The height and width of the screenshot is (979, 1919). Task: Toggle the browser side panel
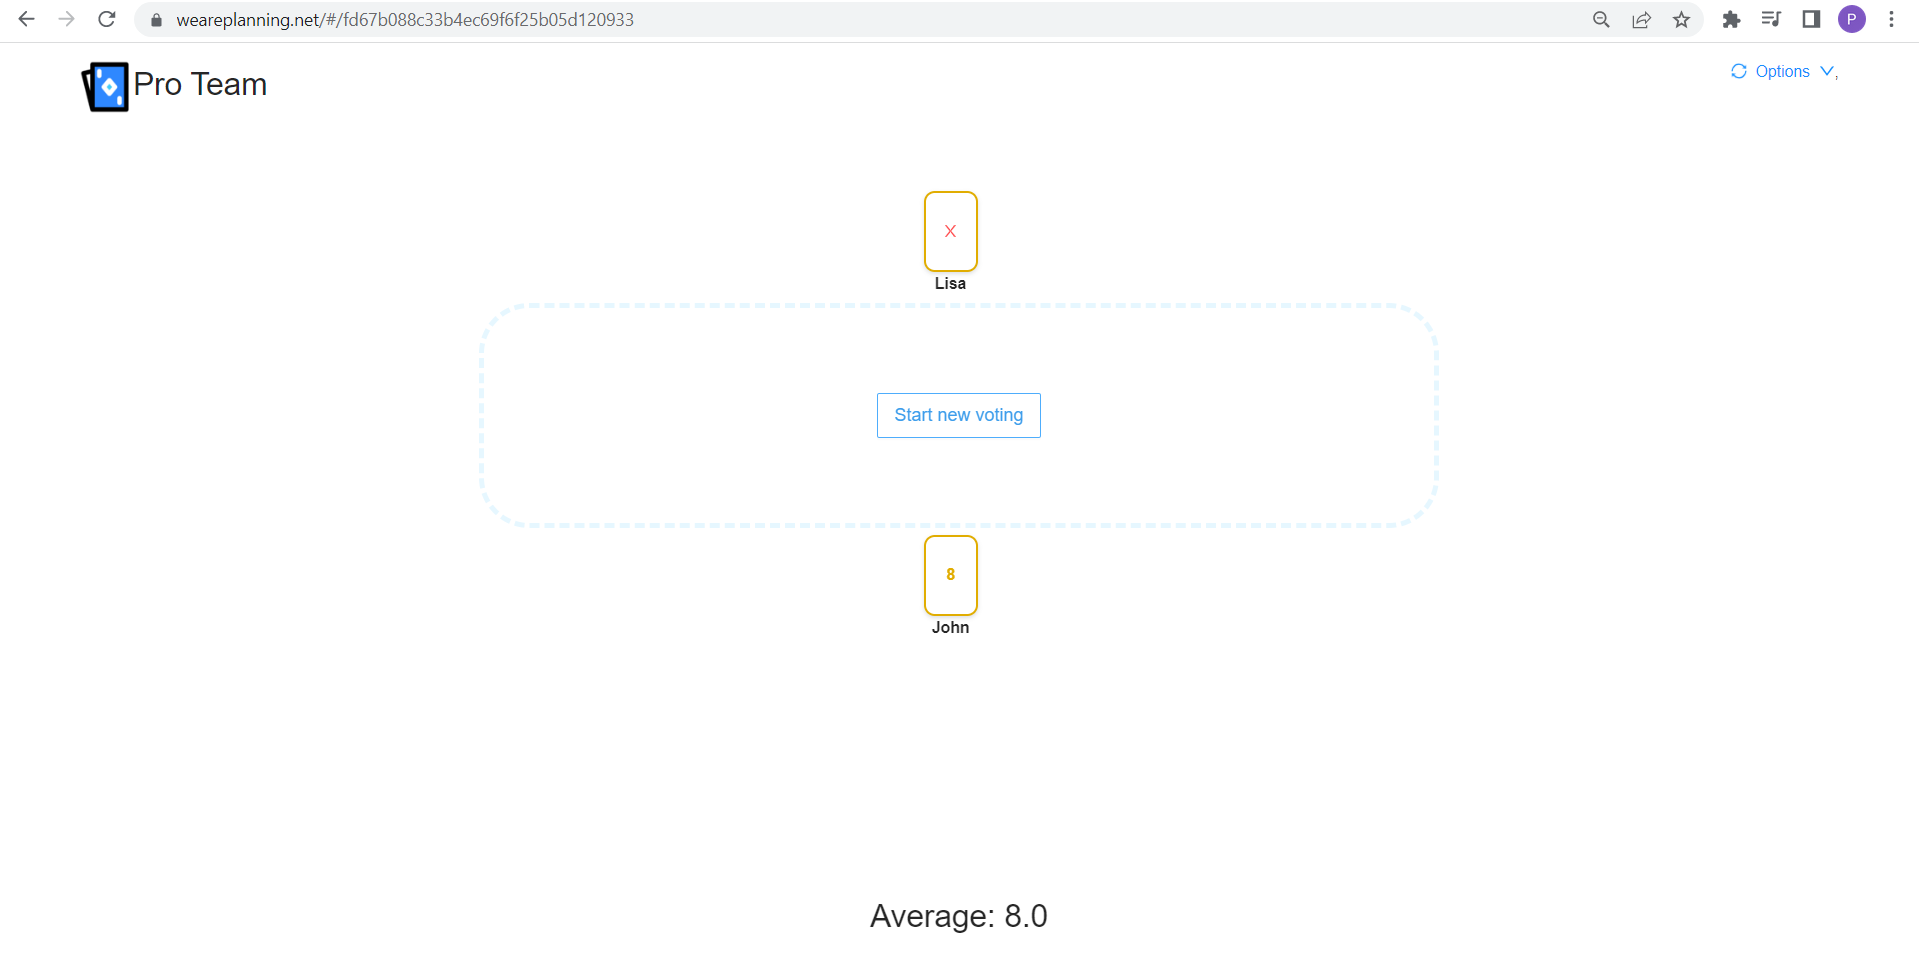point(1811,20)
